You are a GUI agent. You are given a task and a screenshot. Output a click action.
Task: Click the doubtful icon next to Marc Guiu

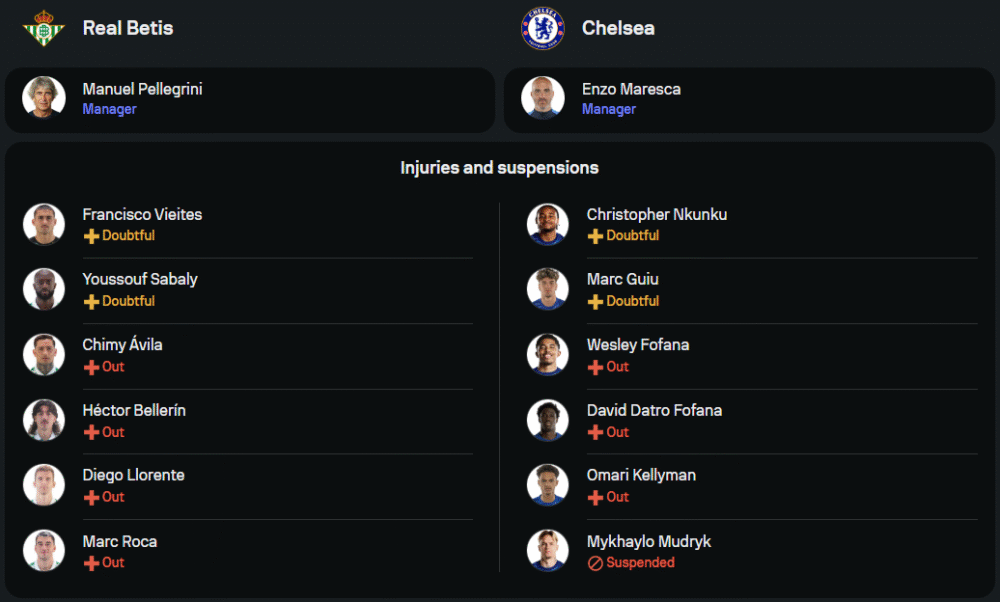click(x=595, y=301)
